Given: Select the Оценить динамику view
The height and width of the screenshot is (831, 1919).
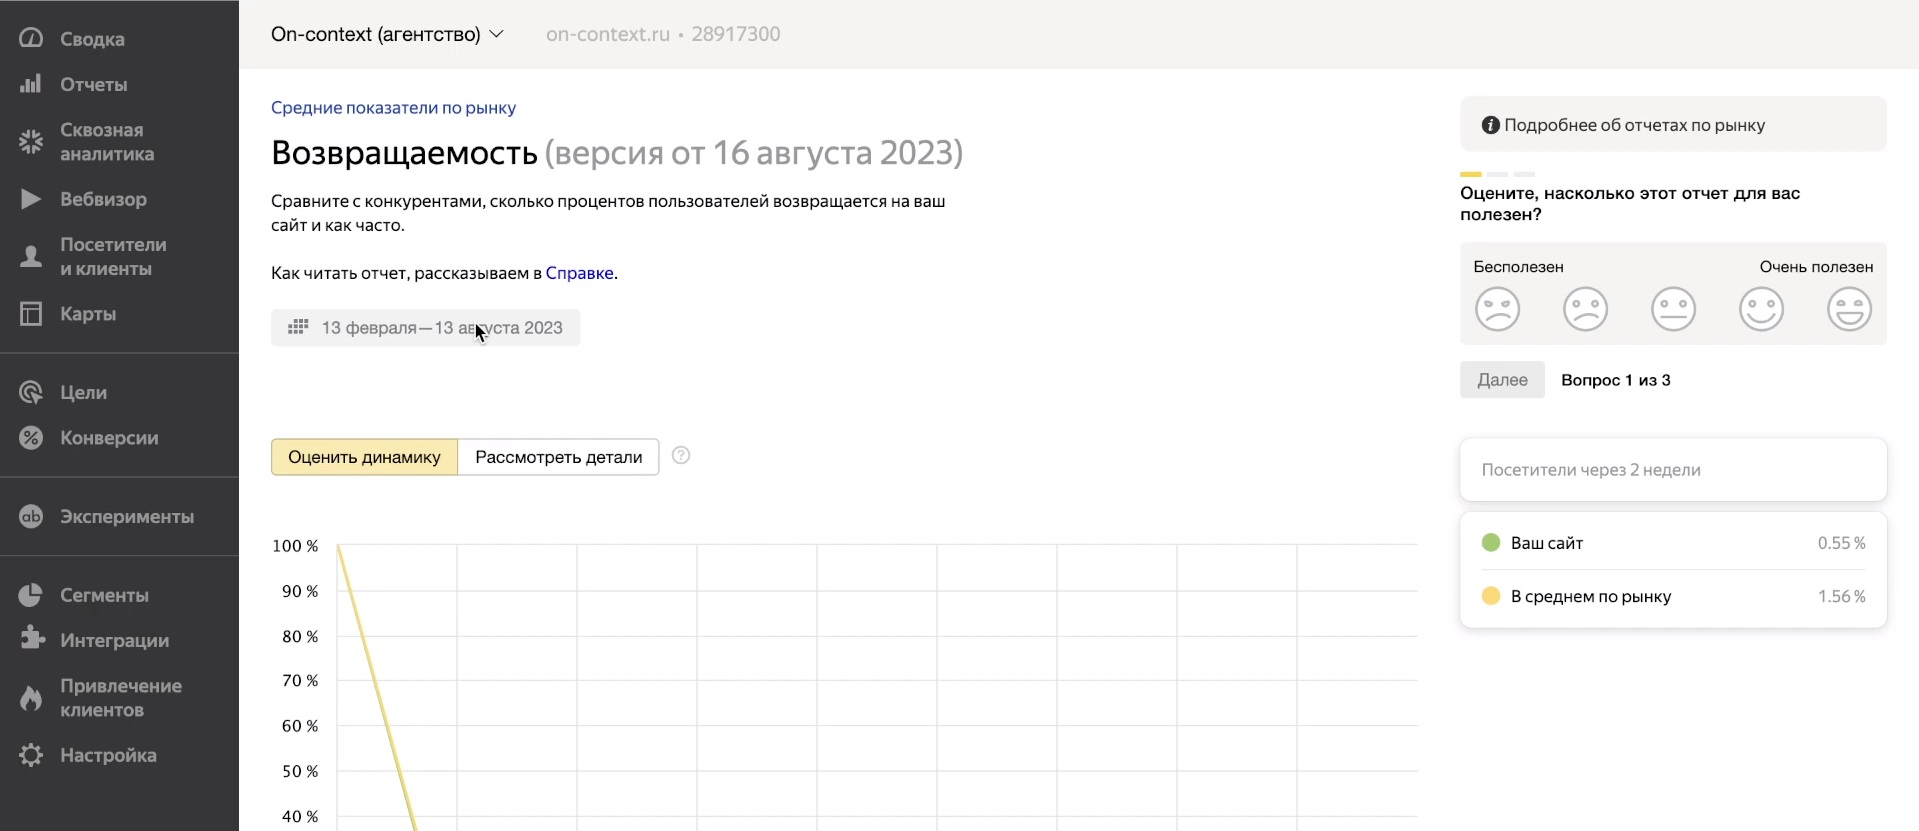Looking at the screenshot, I should click(364, 457).
